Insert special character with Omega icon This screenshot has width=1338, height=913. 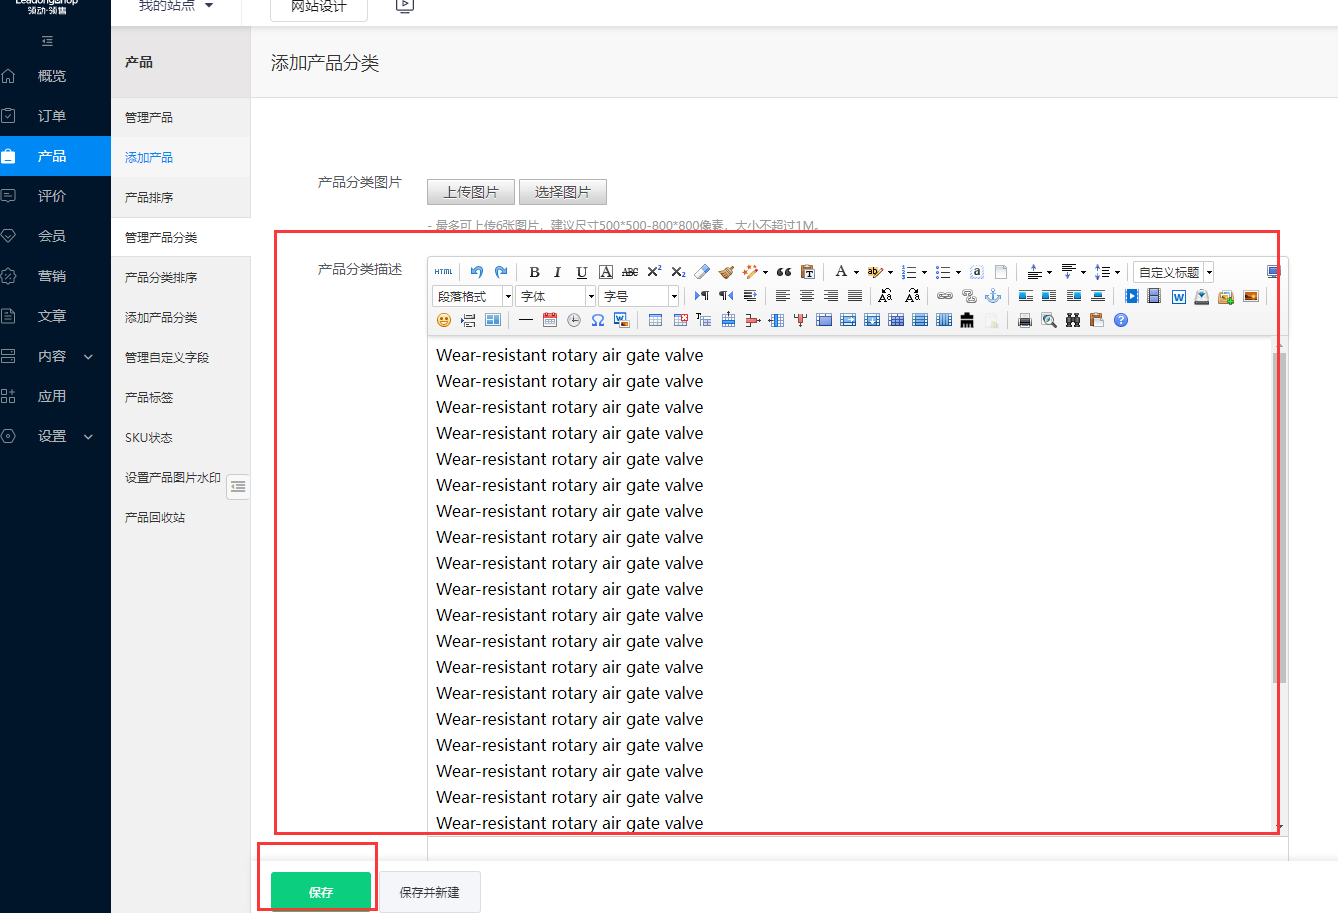click(x=597, y=320)
